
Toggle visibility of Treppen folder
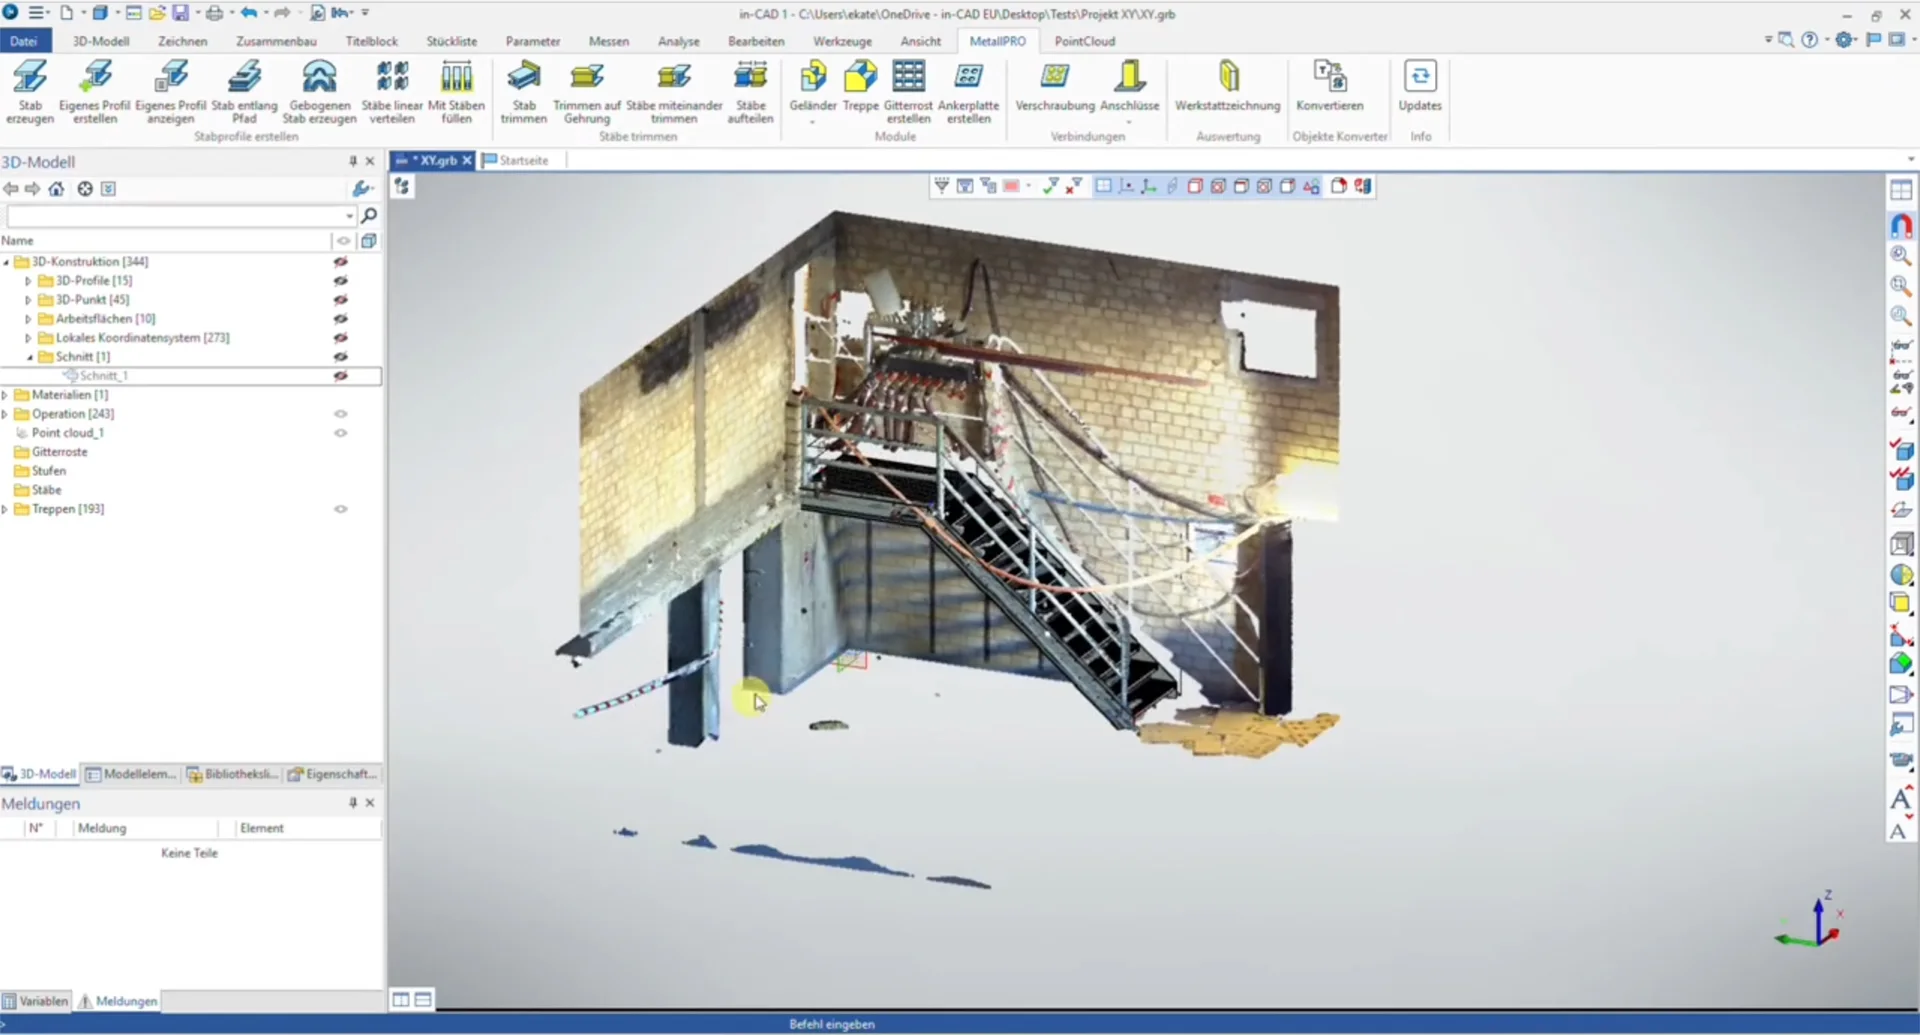point(341,509)
